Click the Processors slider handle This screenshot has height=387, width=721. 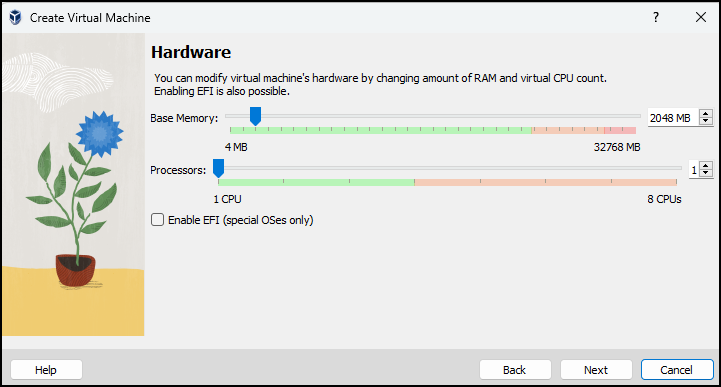[218, 168]
